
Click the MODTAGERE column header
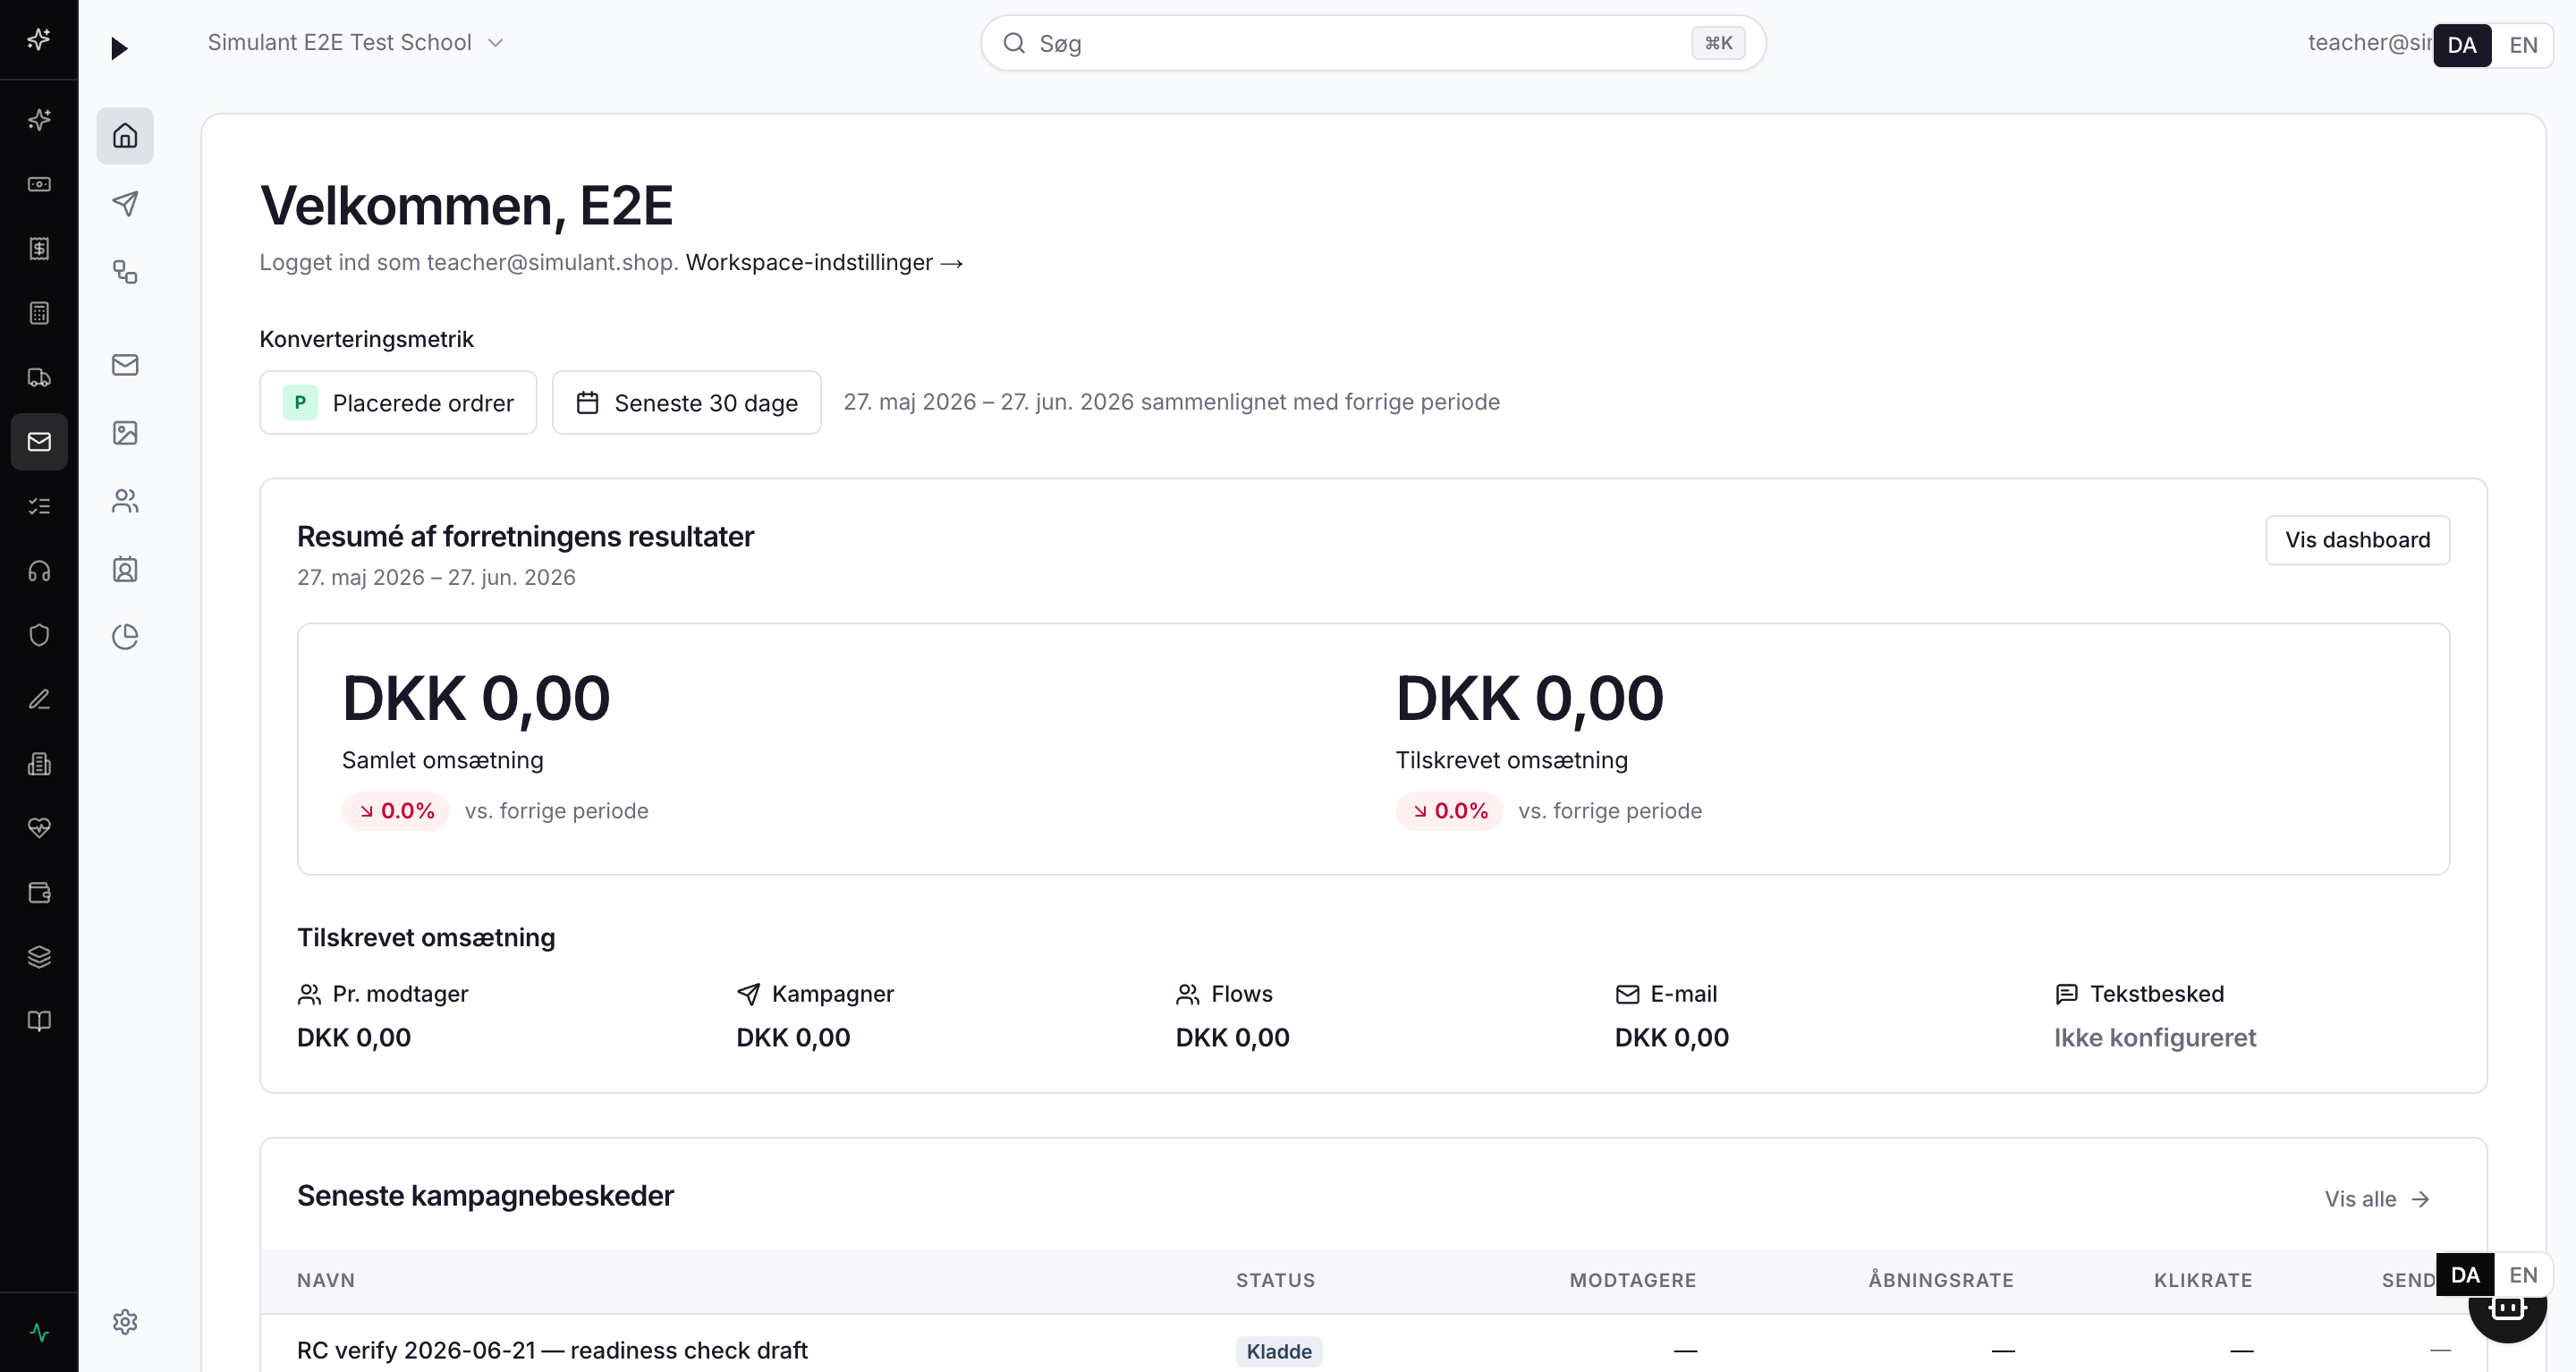[x=1632, y=1280]
